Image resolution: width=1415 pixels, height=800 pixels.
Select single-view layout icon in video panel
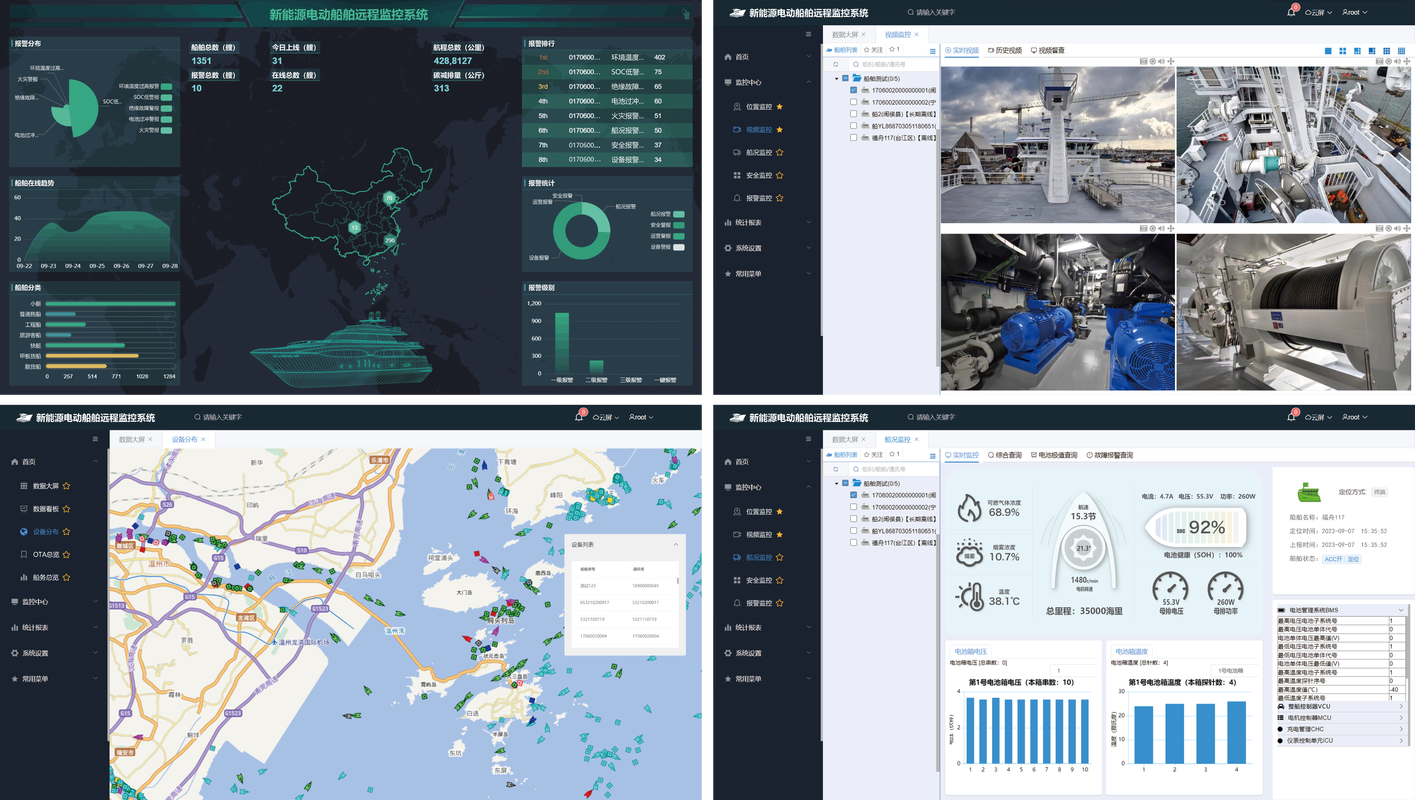point(1328,50)
